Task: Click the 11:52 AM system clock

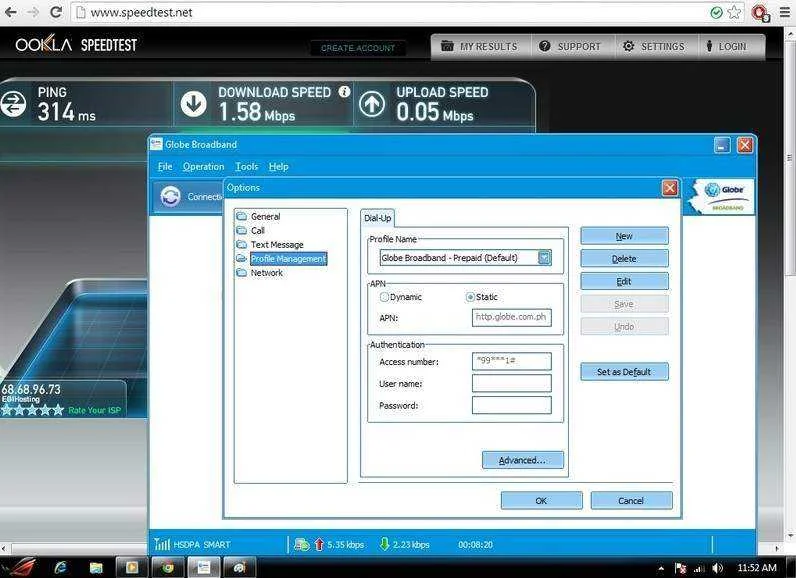Action: (x=757, y=568)
